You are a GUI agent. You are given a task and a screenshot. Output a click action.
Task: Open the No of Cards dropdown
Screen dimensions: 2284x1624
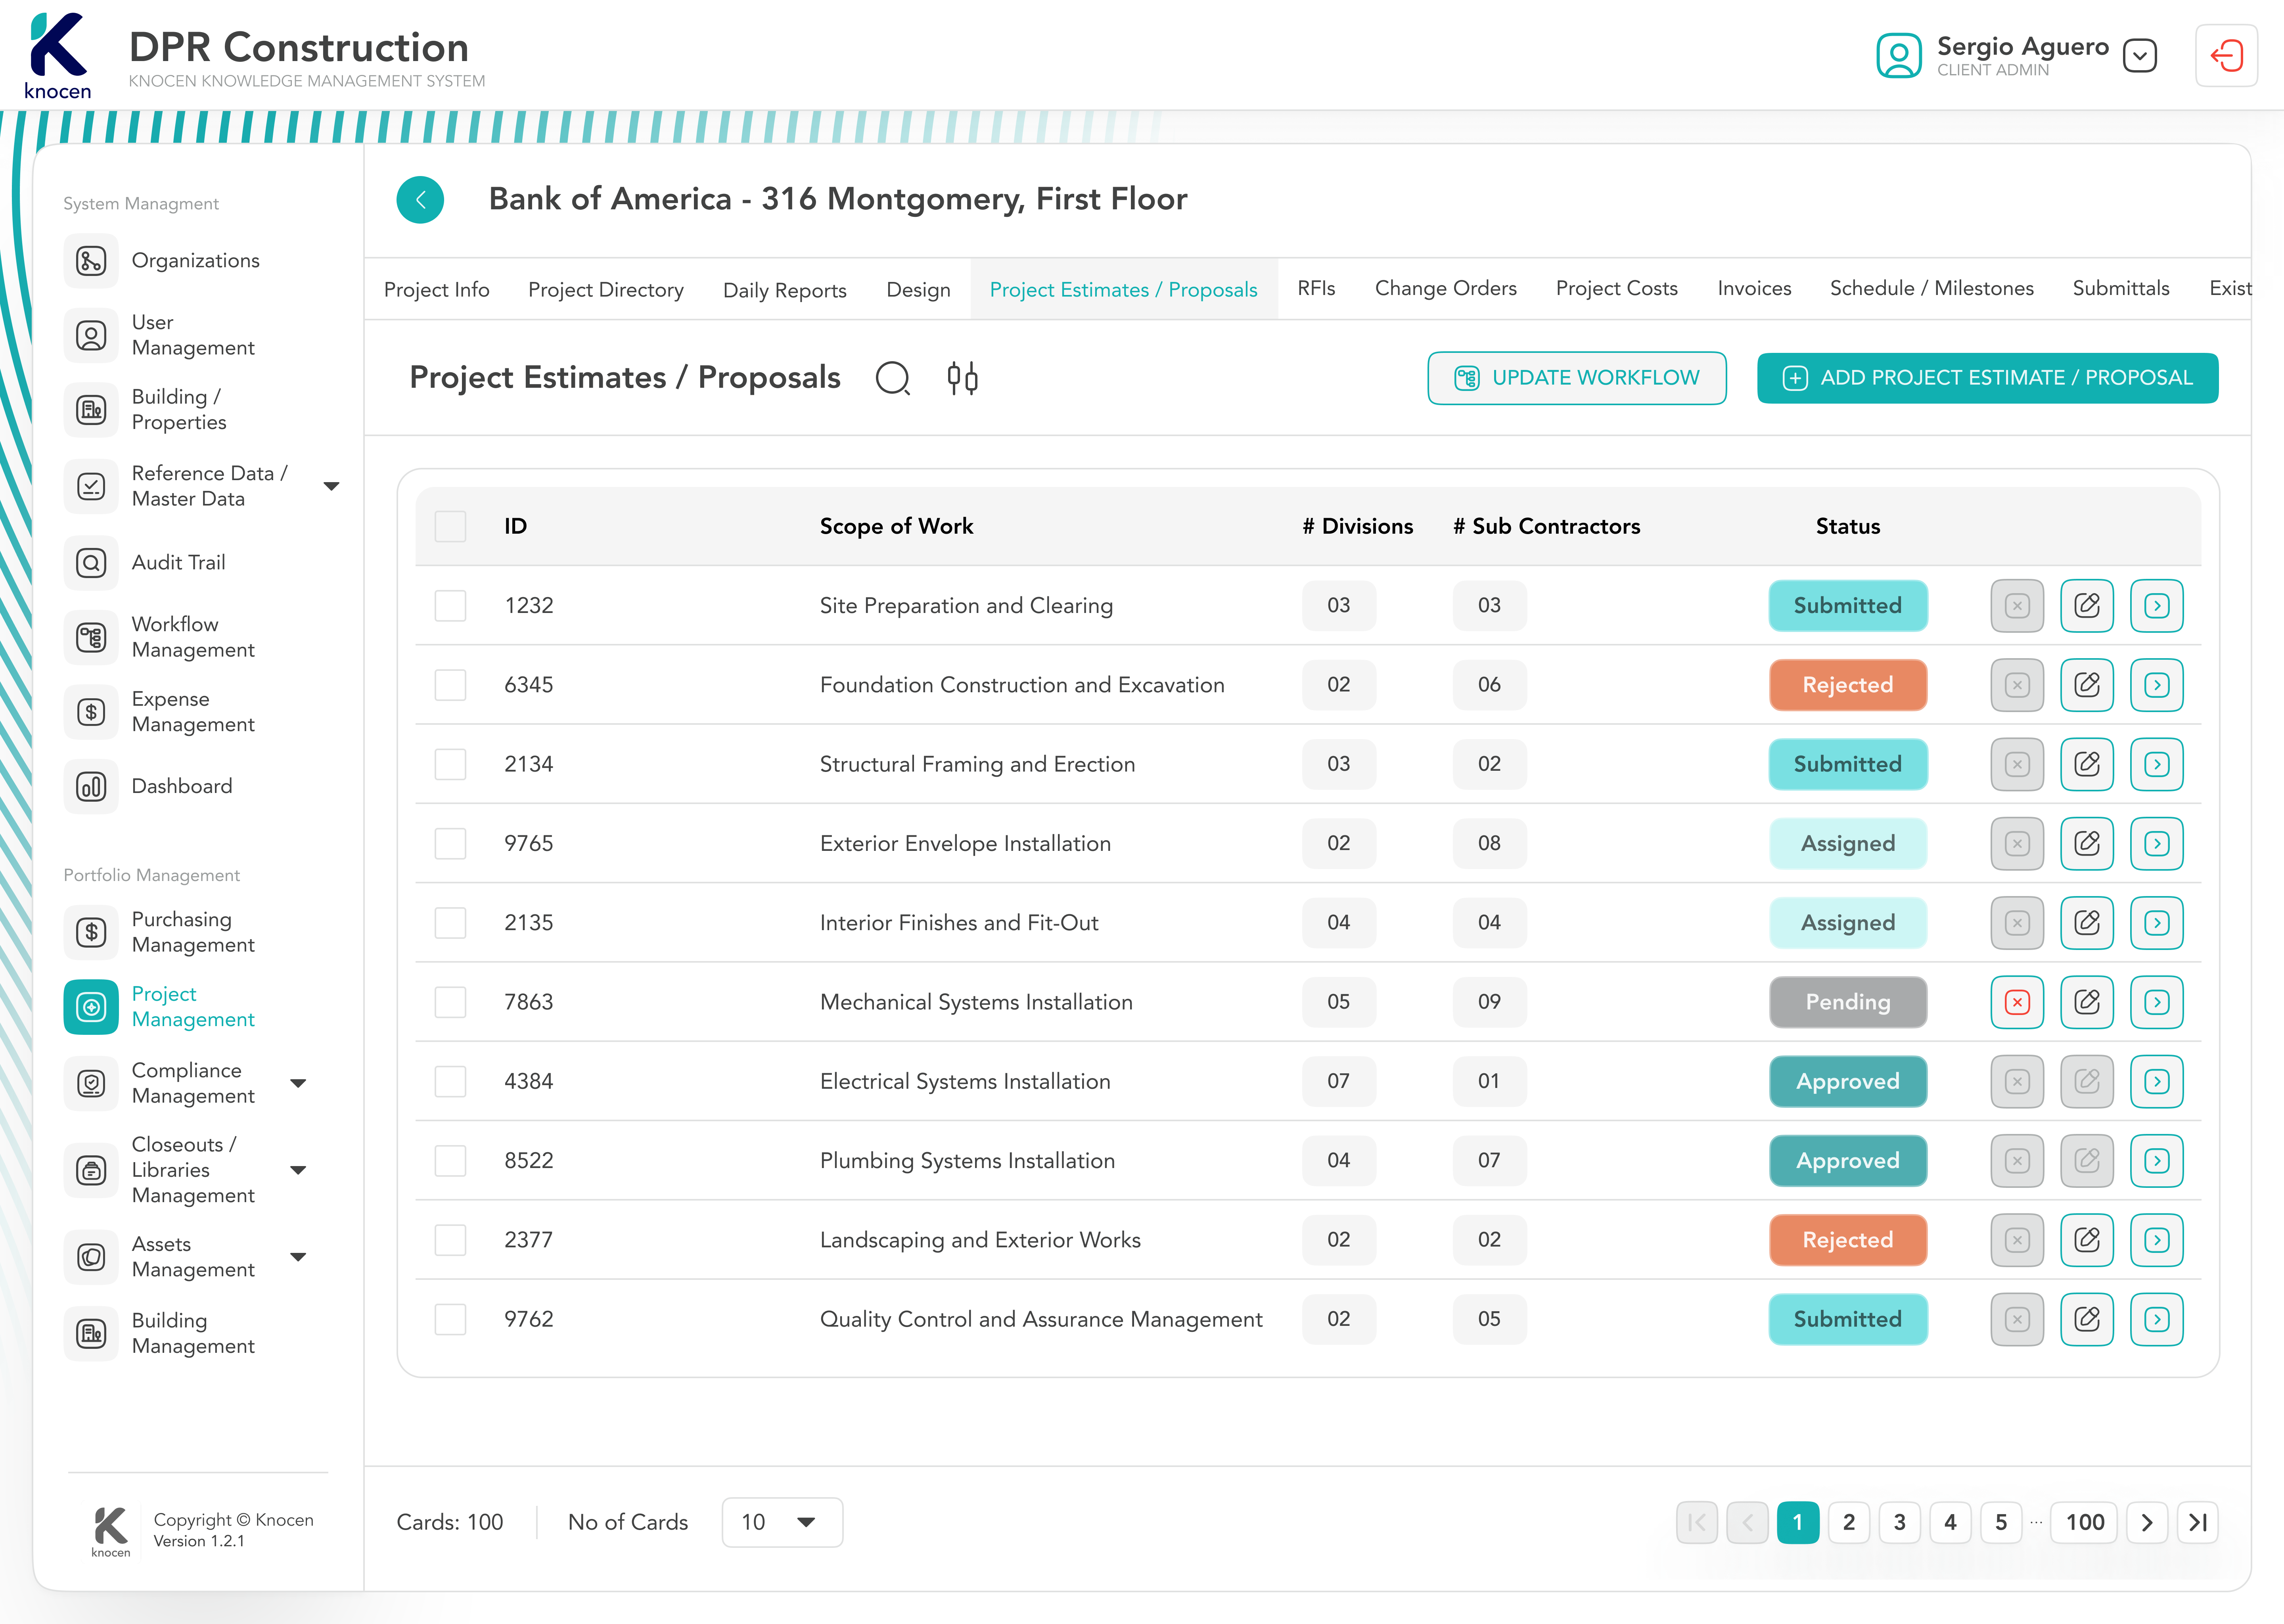pyautogui.click(x=781, y=1522)
